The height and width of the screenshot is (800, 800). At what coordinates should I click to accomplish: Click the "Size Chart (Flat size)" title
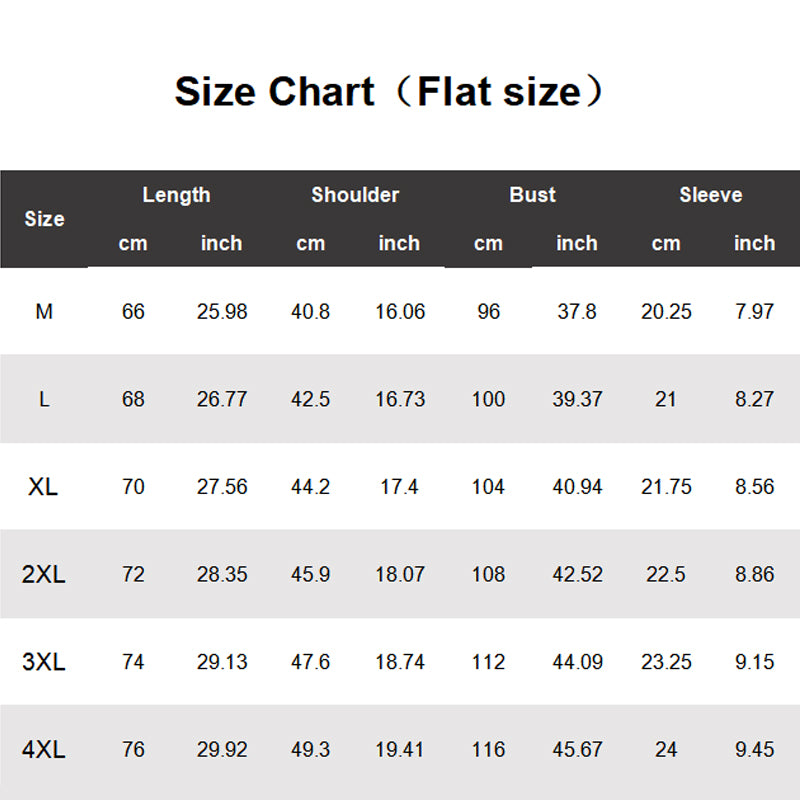(x=390, y=92)
